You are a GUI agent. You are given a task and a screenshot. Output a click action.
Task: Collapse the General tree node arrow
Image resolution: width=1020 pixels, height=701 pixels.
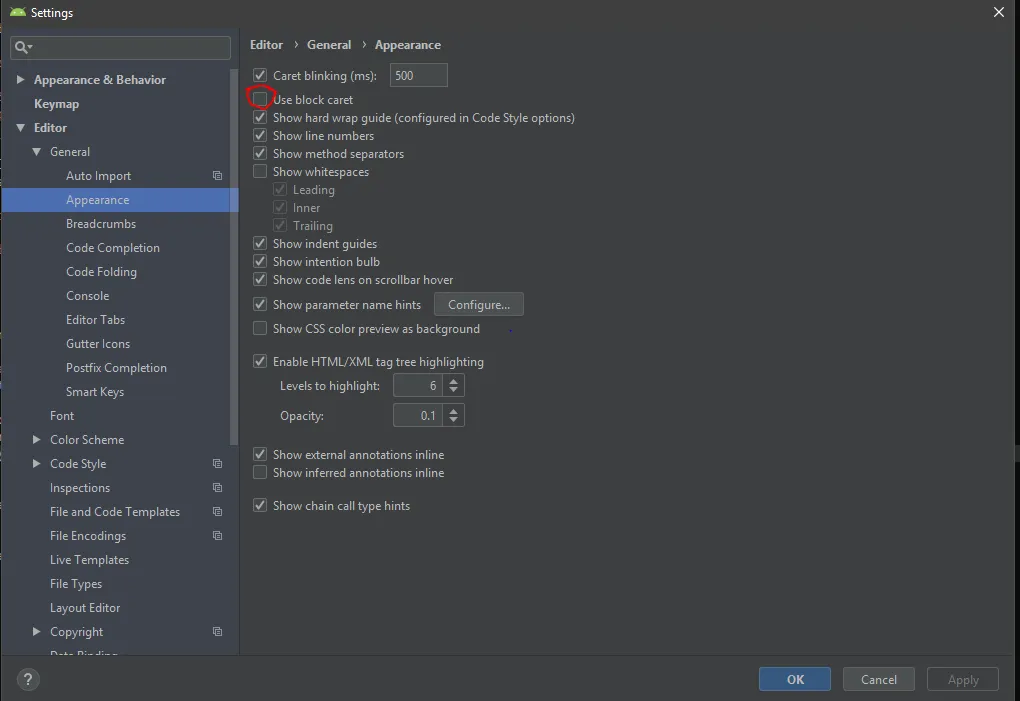tap(36, 152)
